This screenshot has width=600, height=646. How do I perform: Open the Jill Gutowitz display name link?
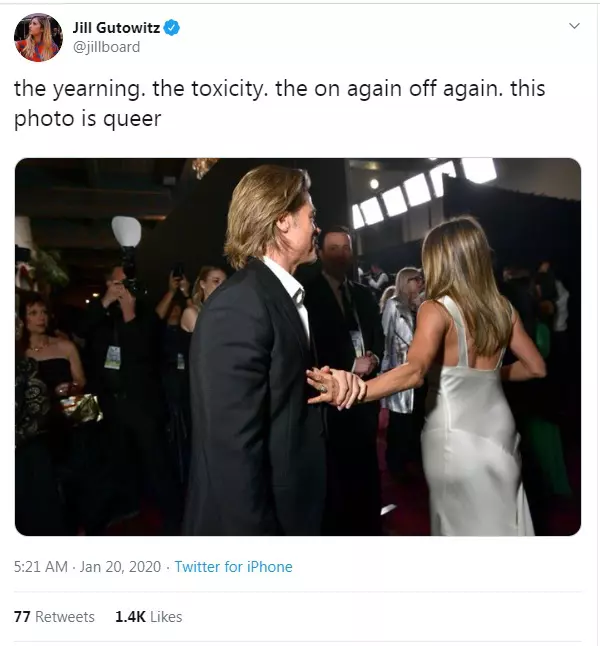coord(115,28)
